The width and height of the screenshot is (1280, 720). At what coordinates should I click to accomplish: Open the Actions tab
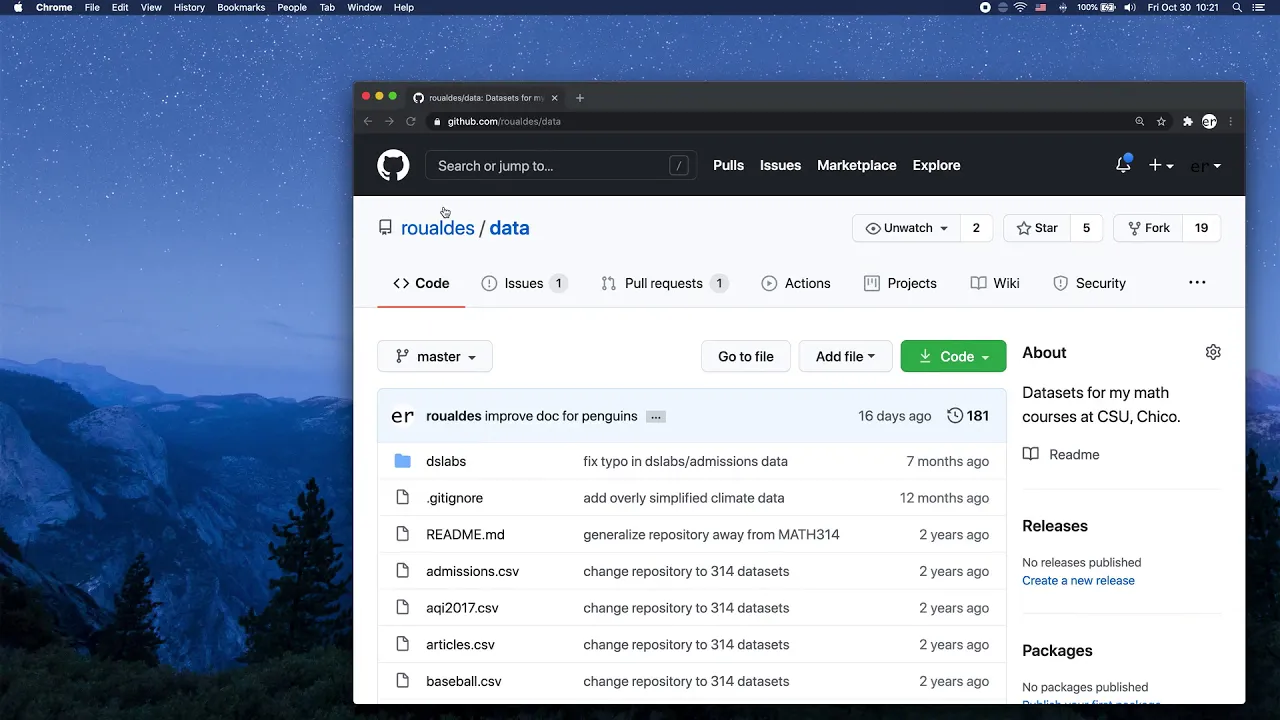796,283
